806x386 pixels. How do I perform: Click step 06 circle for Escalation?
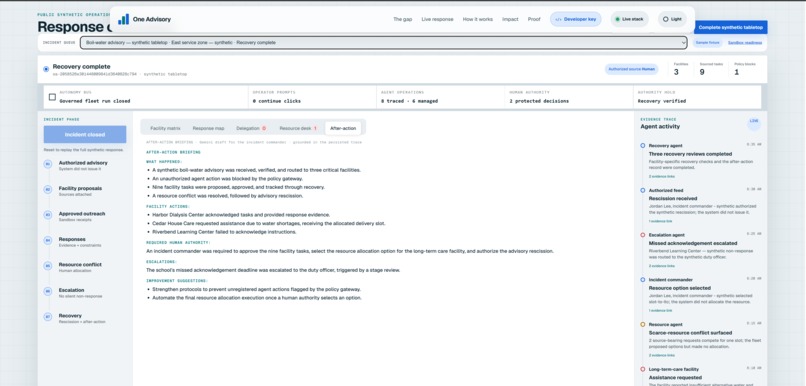(48, 291)
